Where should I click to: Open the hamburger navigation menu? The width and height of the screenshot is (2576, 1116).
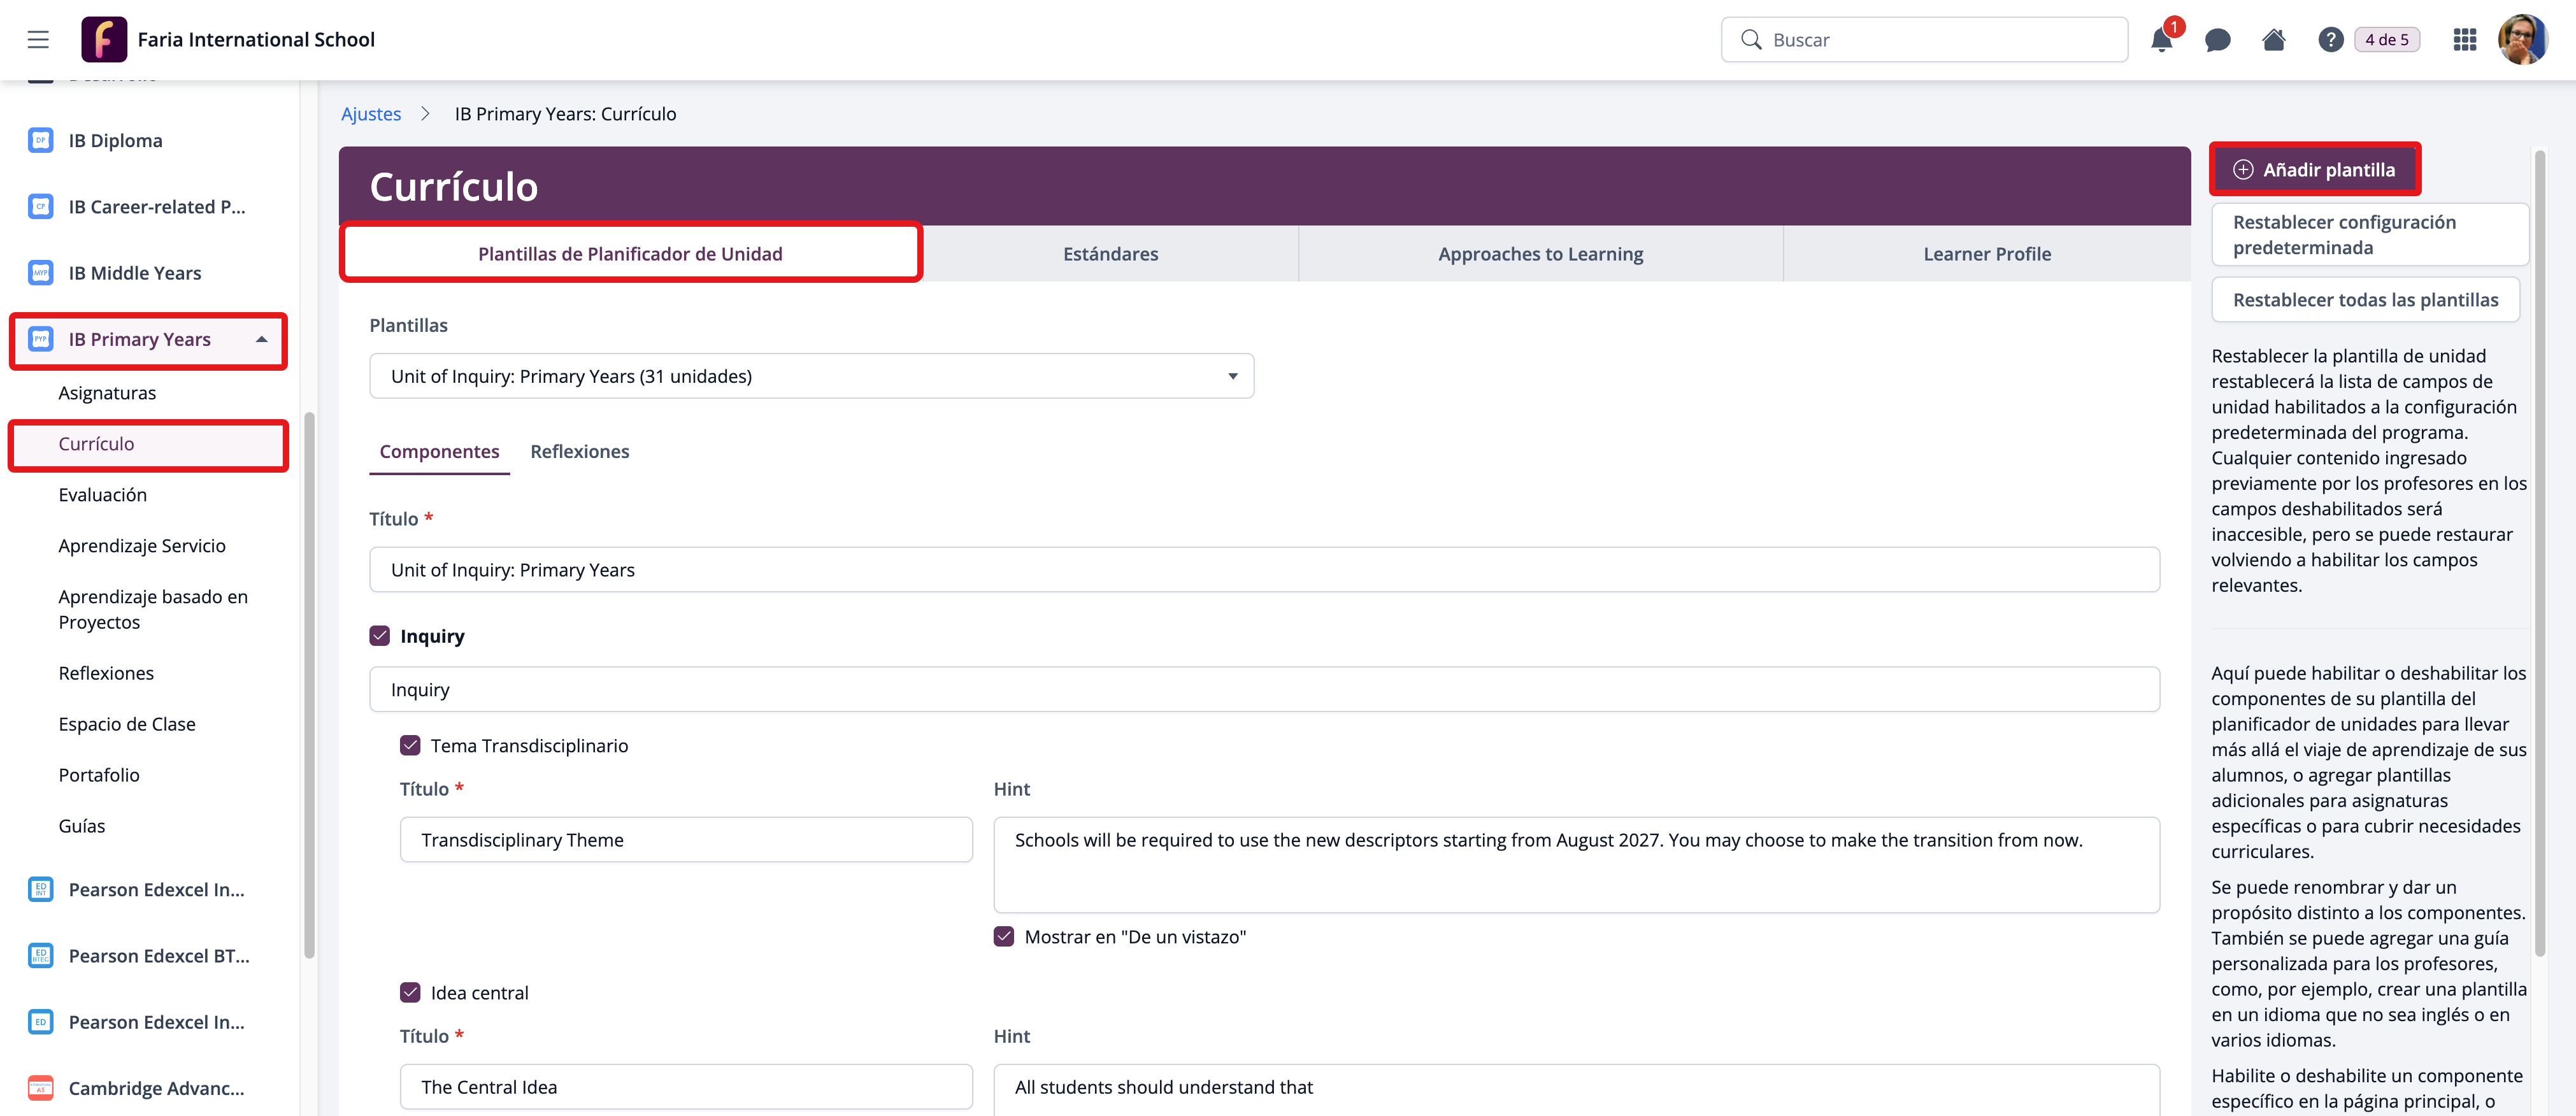[x=38, y=39]
